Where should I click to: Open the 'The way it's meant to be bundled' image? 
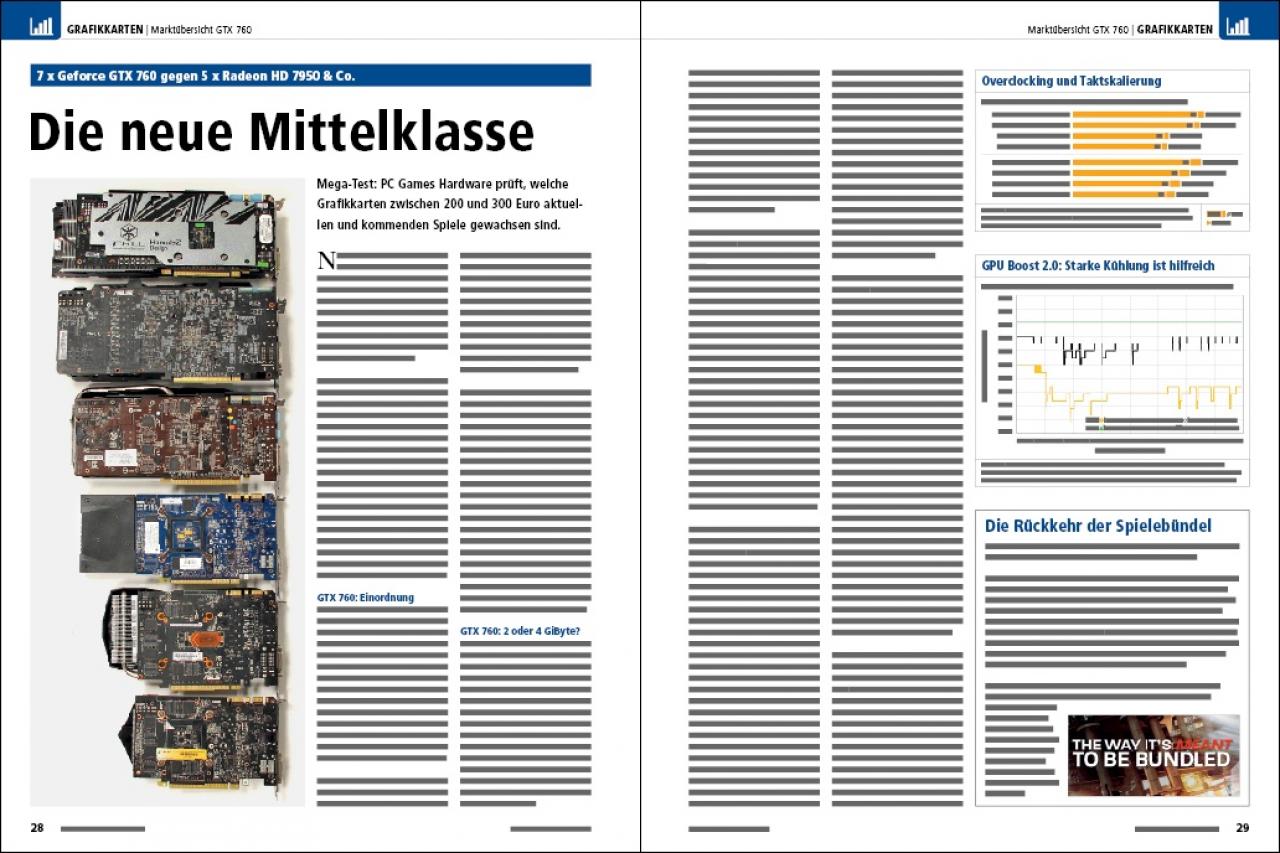pos(1154,755)
